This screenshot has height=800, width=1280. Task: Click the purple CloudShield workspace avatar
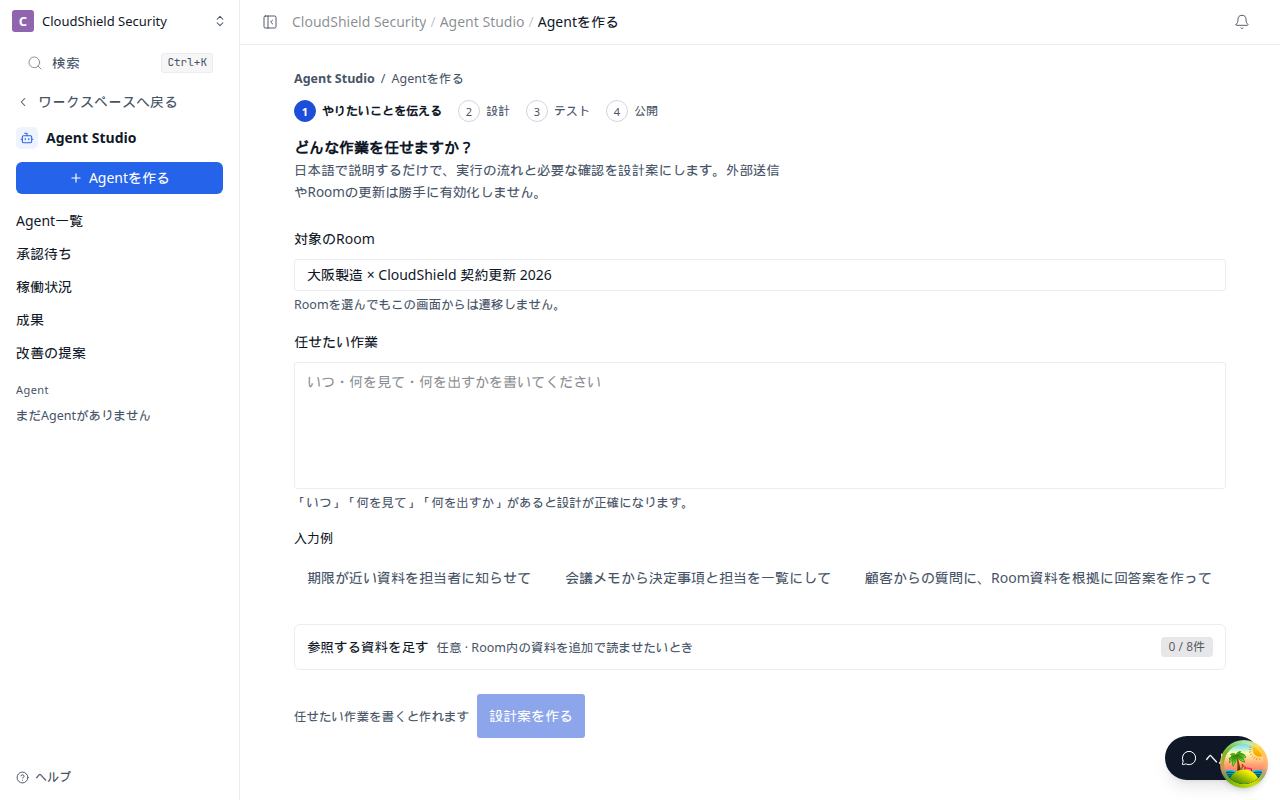click(23, 21)
